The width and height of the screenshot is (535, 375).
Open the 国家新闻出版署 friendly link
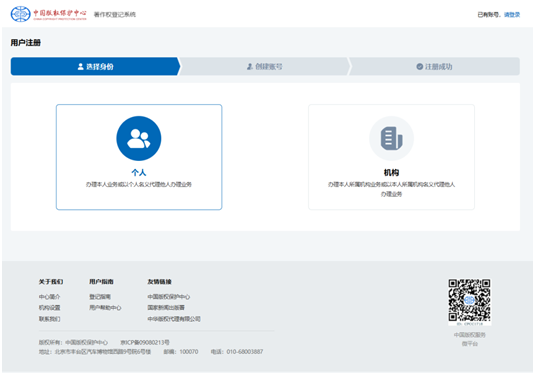point(166,307)
